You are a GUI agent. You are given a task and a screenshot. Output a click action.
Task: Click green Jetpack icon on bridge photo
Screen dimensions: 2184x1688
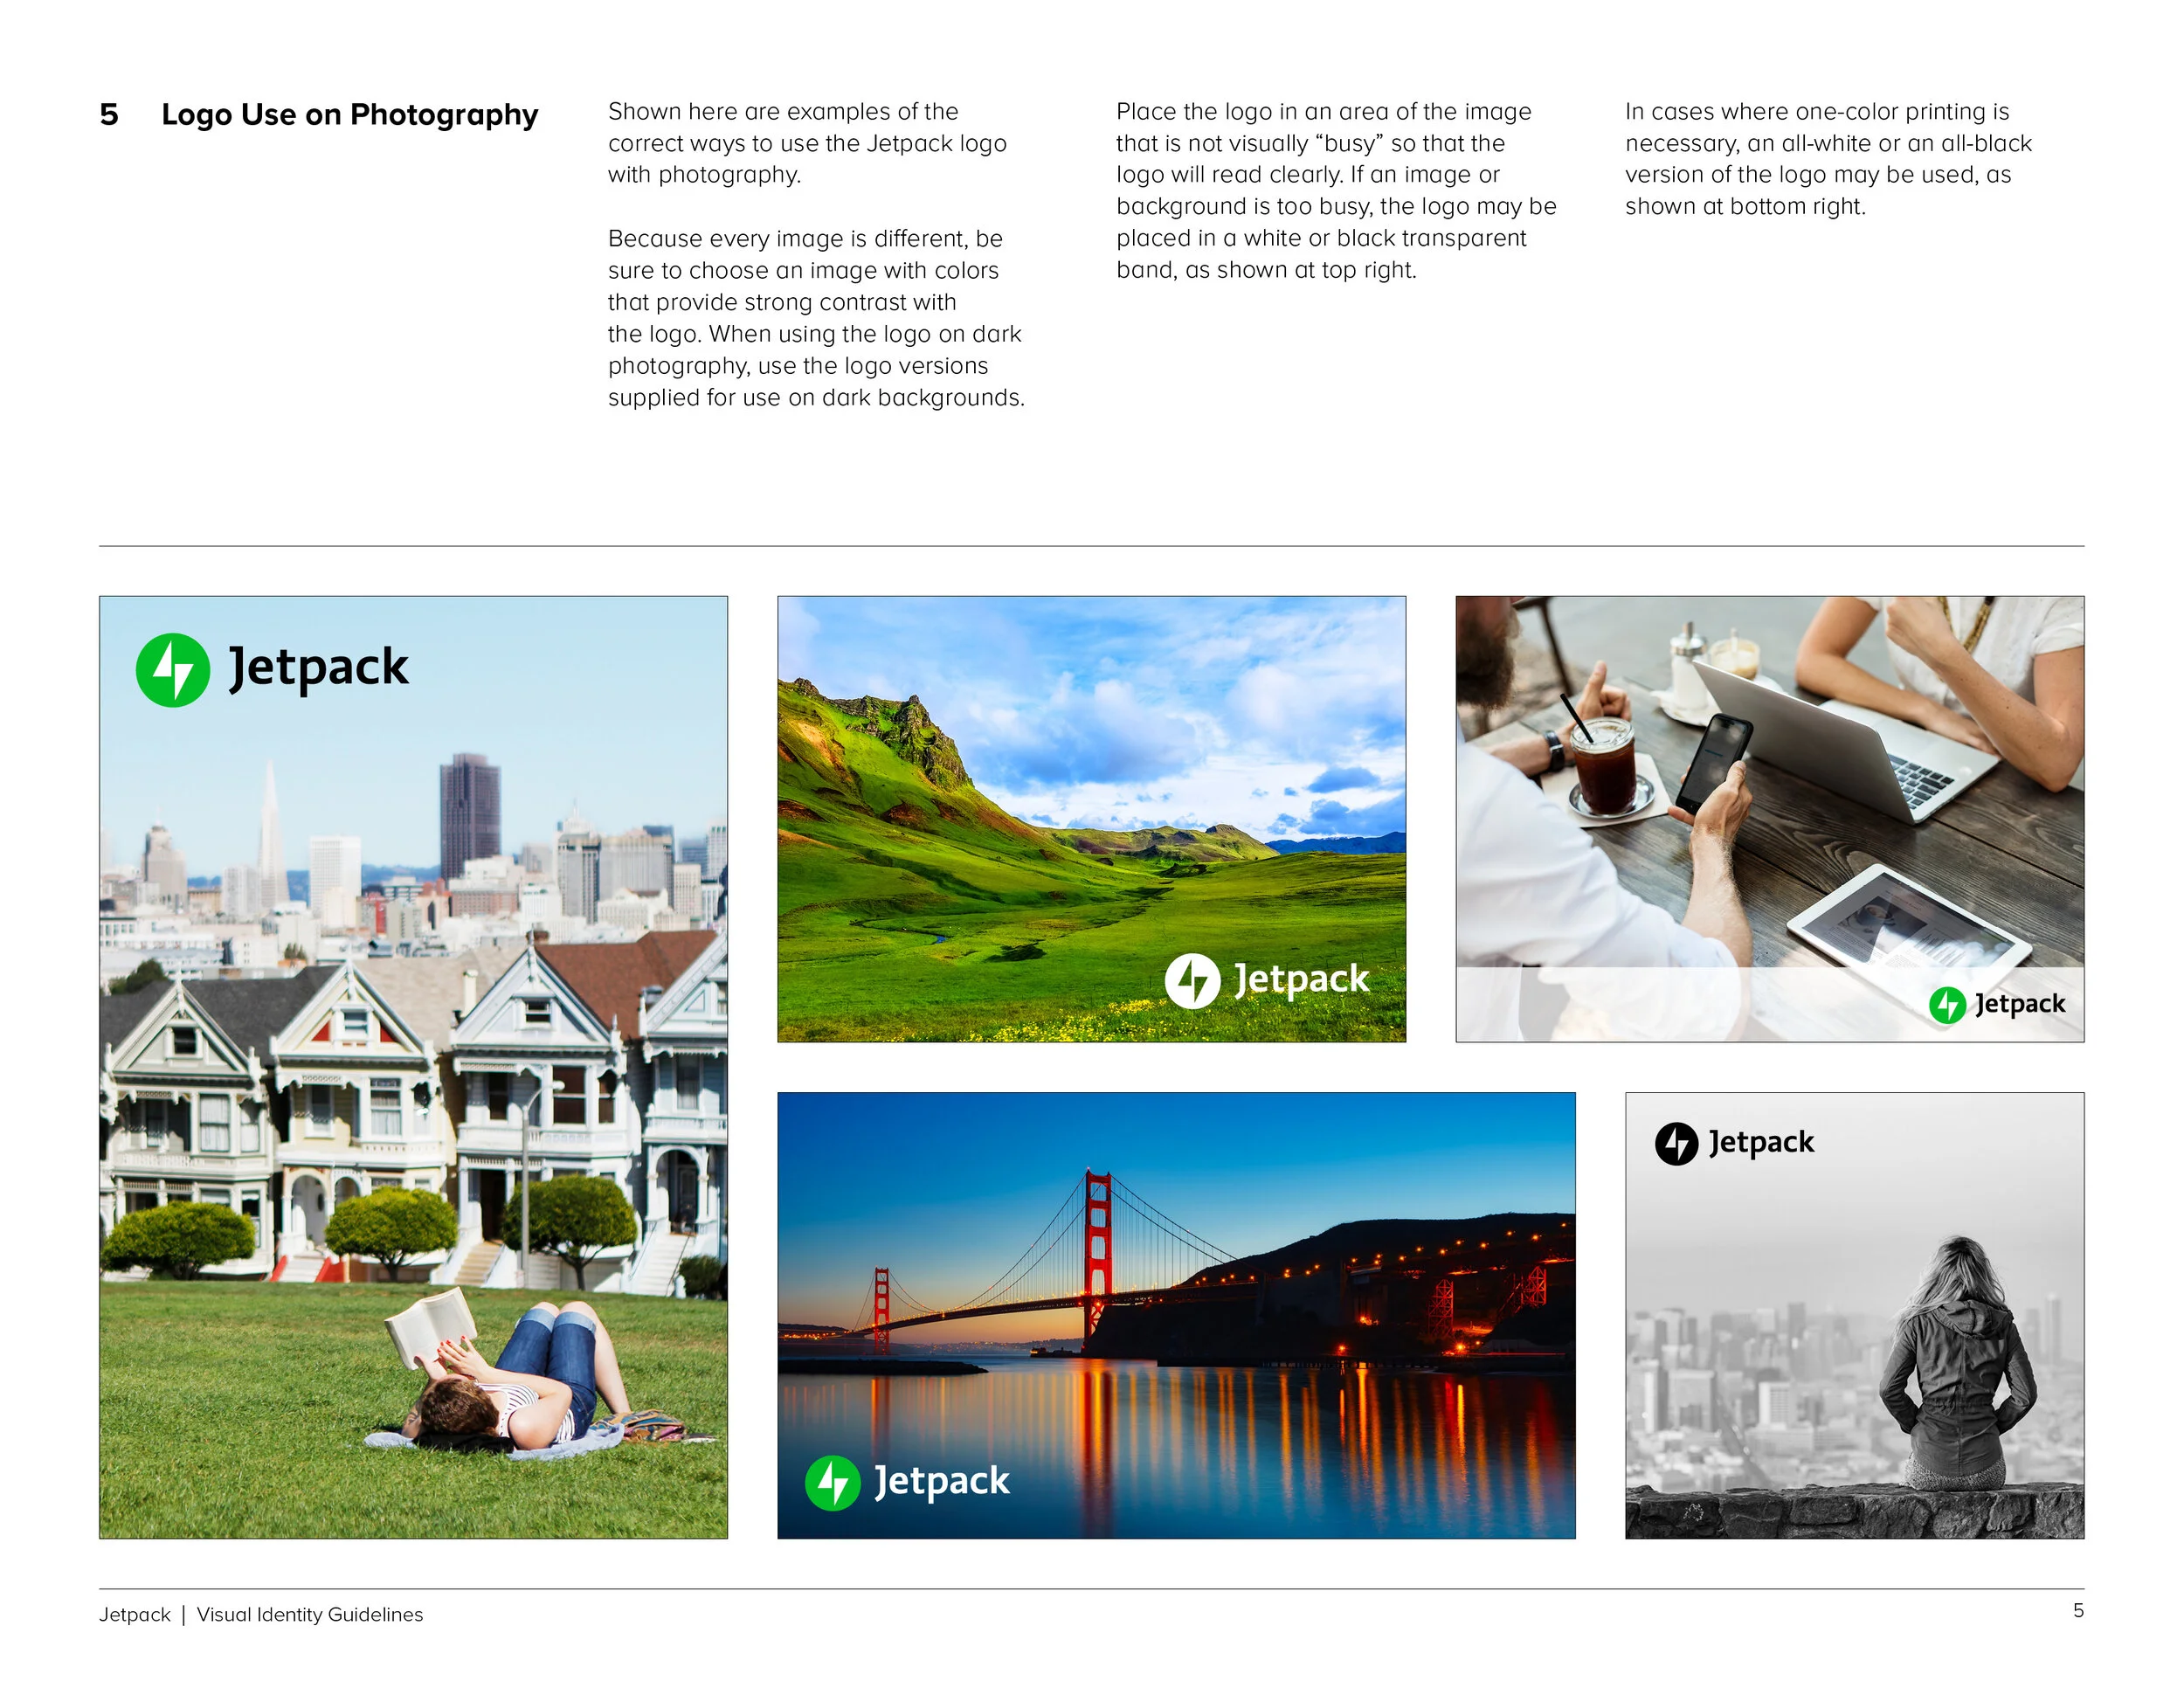(x=832, y=1483)
